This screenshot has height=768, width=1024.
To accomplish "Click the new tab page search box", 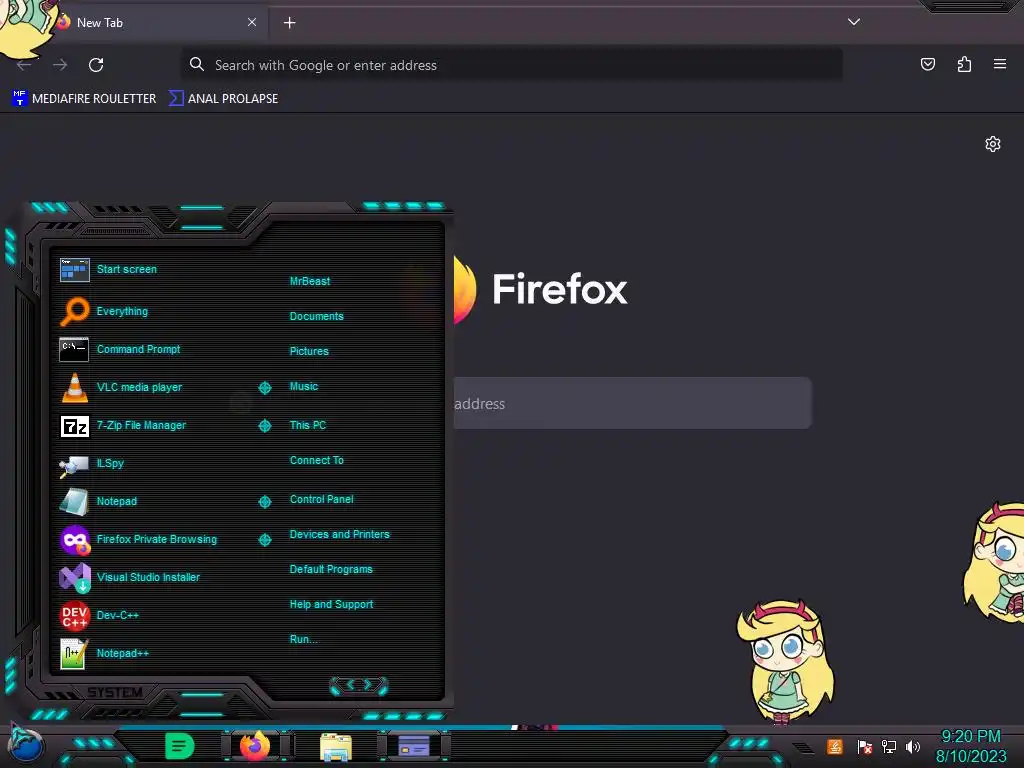I will click(x=632, y=403).
